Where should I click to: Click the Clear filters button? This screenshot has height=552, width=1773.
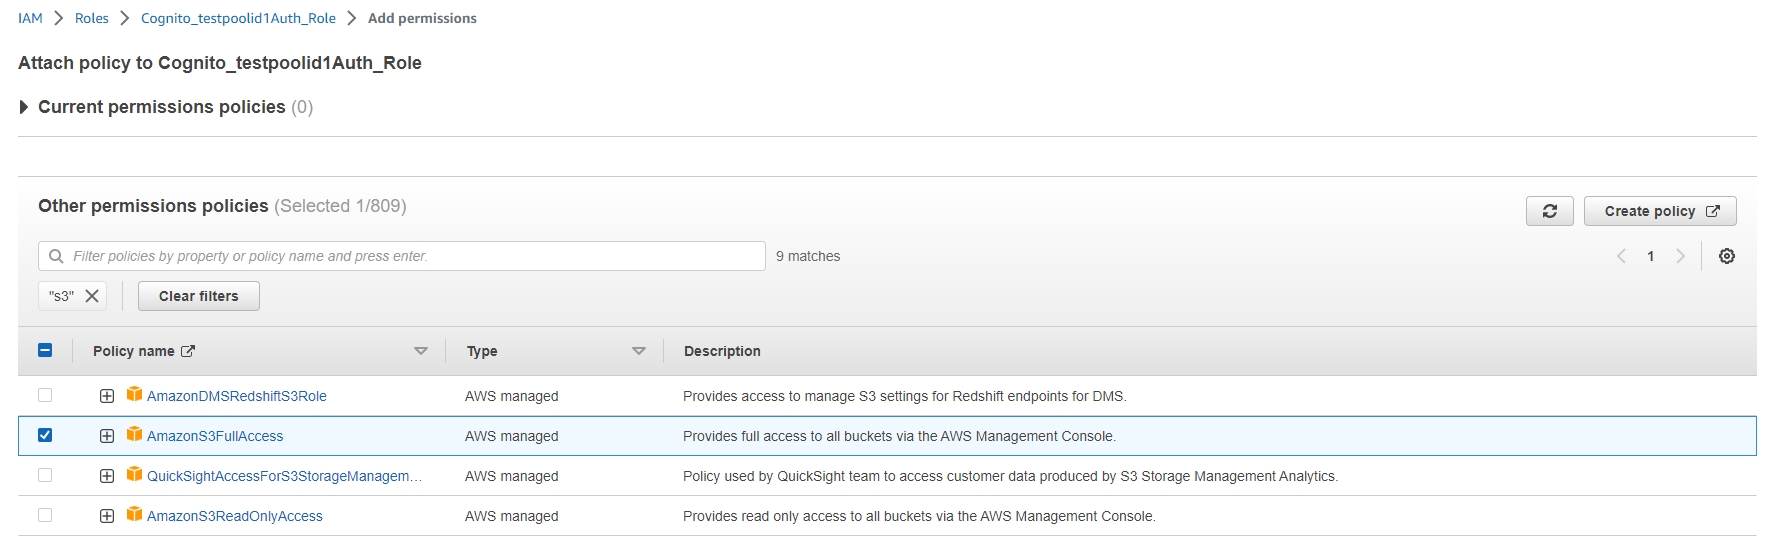(198, 296)
